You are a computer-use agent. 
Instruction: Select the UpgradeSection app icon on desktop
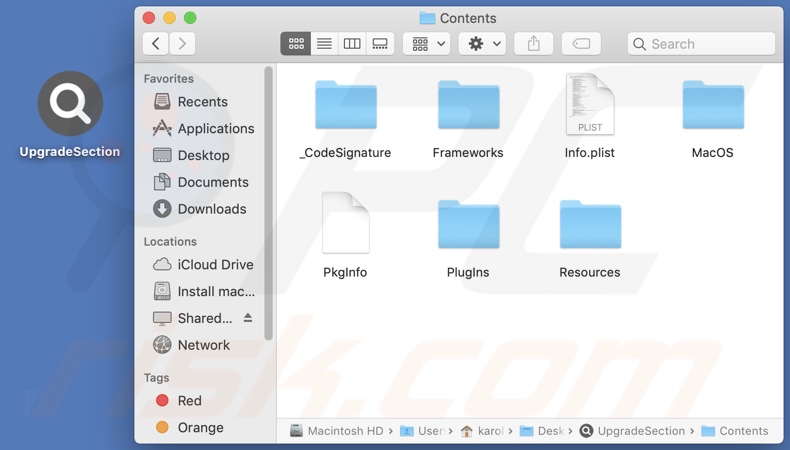pos(70,104)
